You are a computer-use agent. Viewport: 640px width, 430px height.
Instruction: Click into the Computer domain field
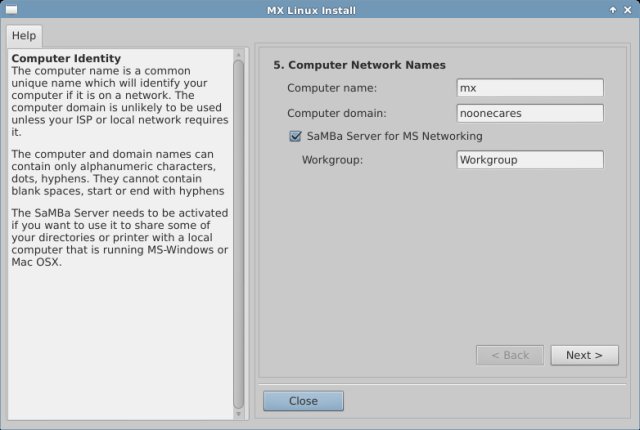pyautogui.click(x=530, y=113)
